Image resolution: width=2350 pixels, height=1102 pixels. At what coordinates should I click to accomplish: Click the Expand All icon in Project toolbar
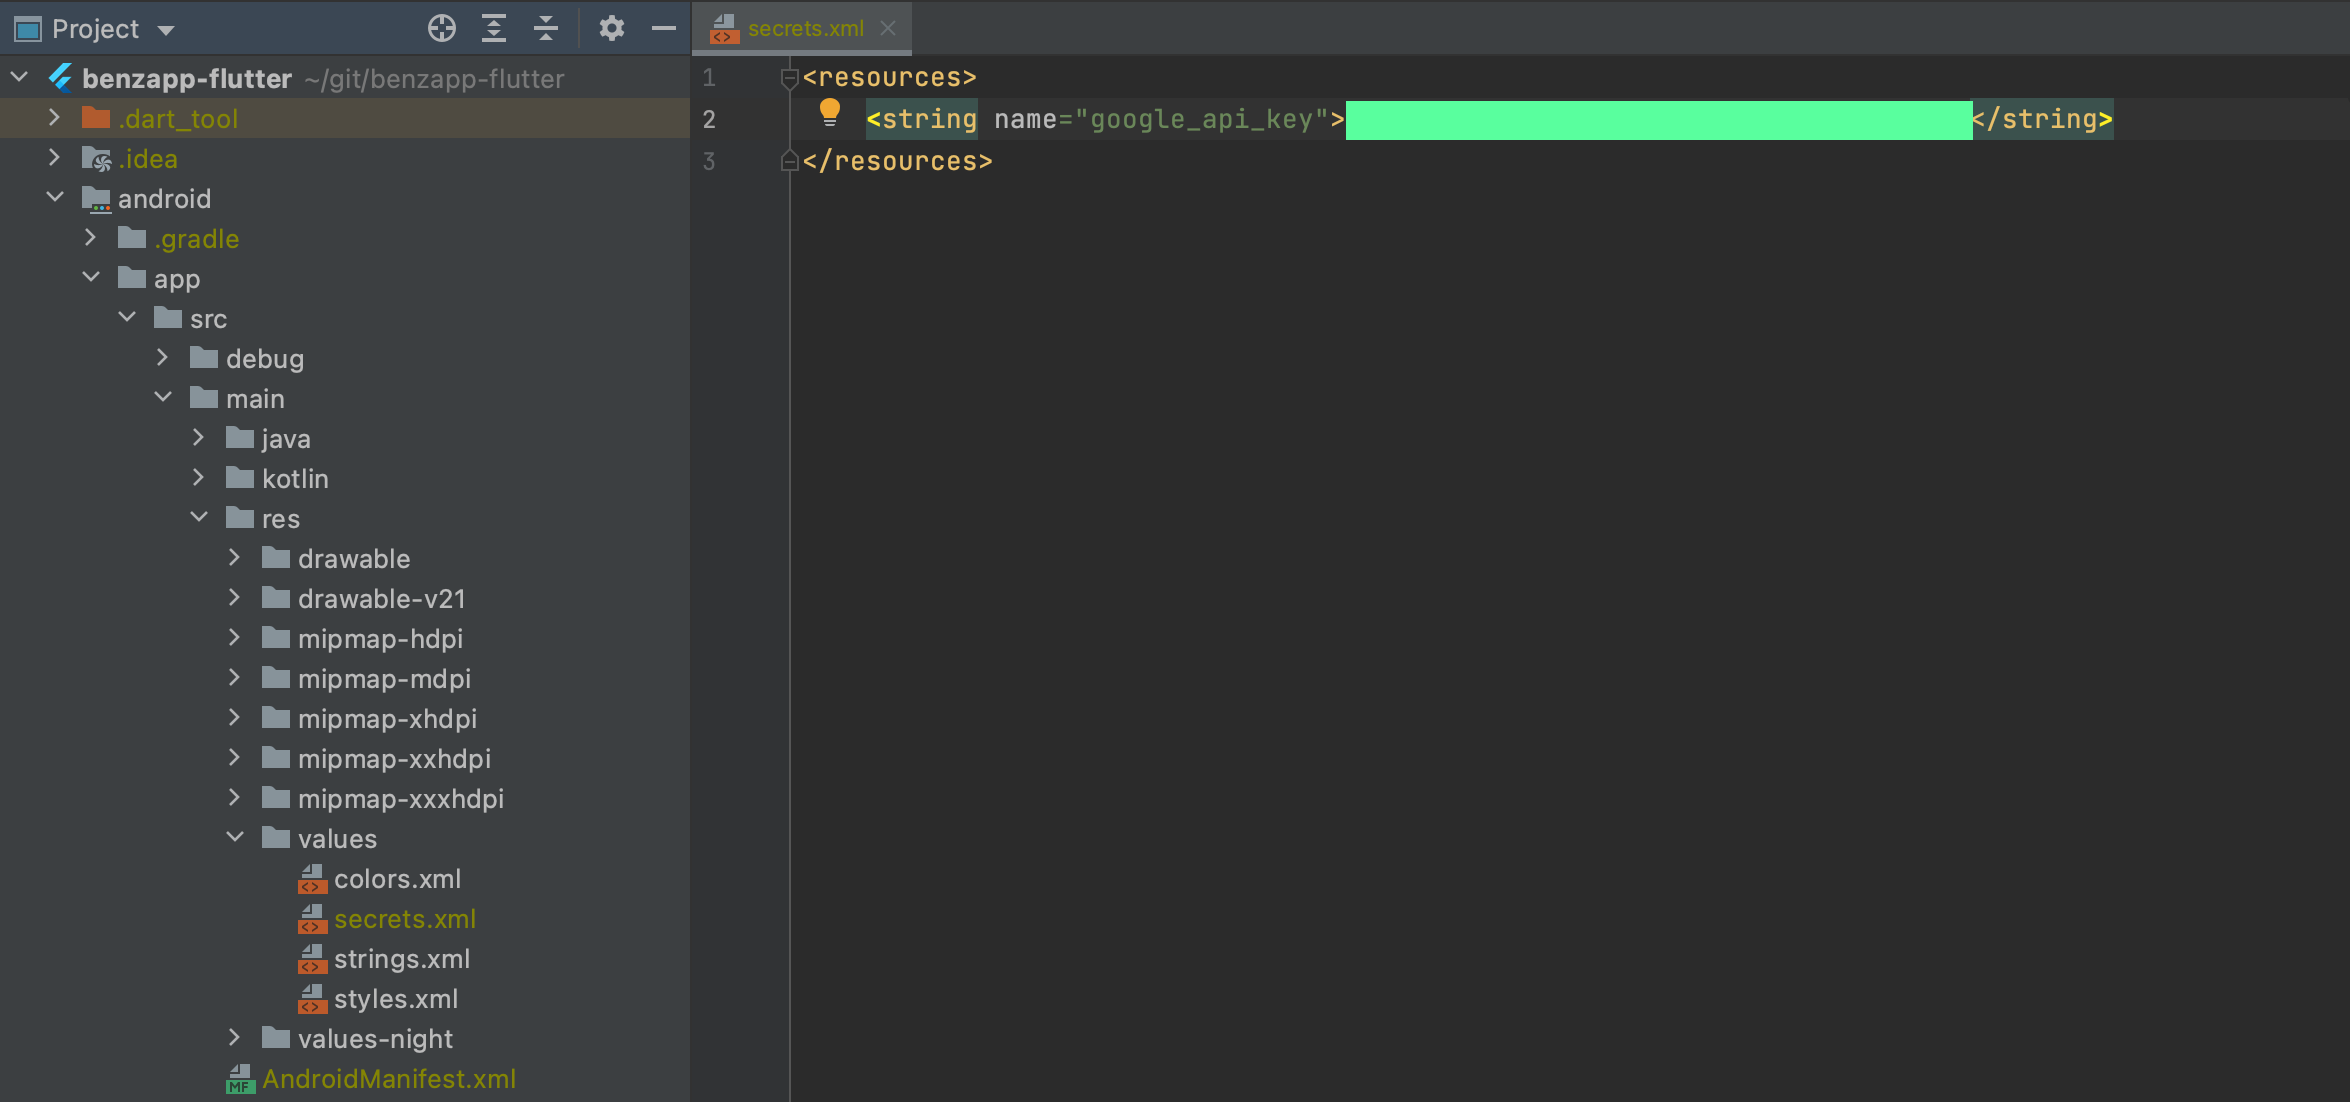[x=494, y=28]
